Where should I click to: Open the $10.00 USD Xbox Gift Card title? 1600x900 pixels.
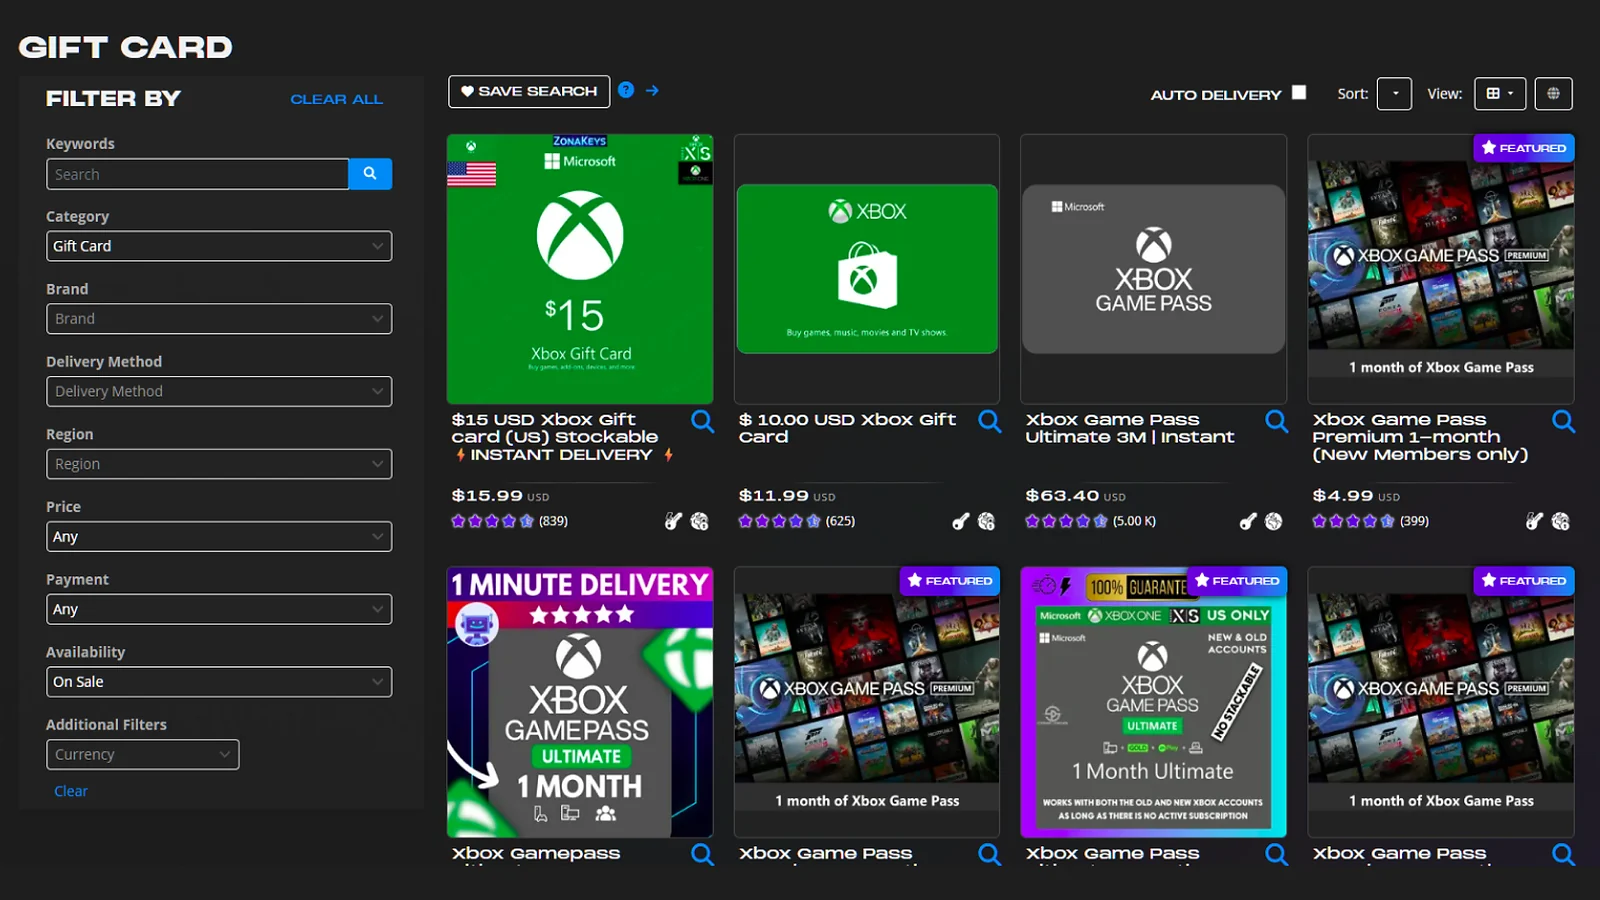tap(847, 428)
